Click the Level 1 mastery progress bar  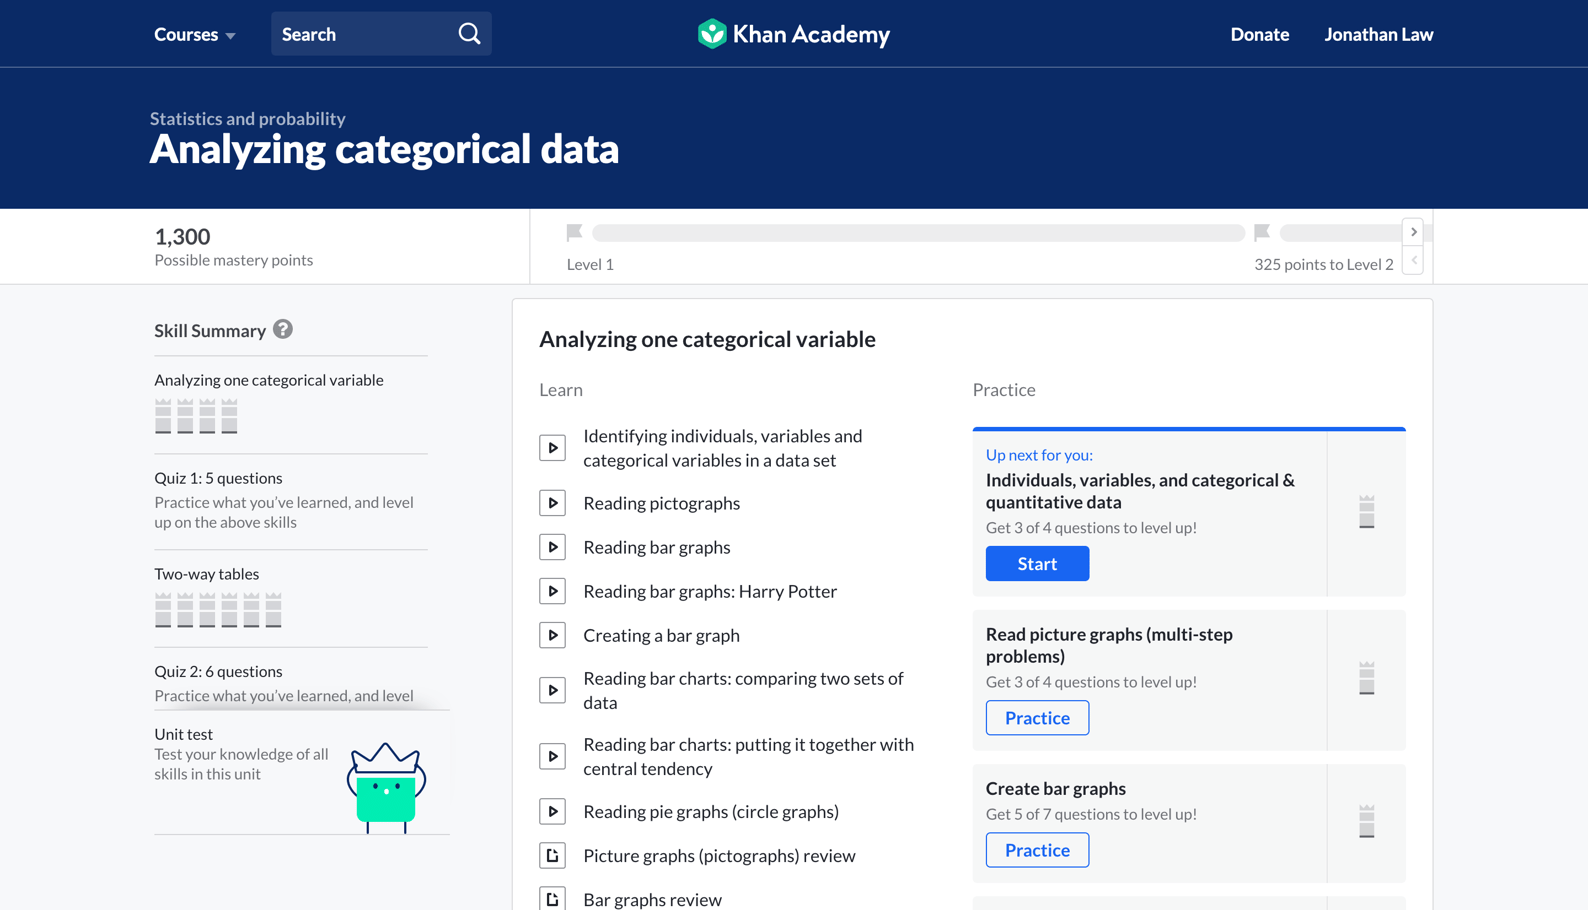click(x=917, y=233)
